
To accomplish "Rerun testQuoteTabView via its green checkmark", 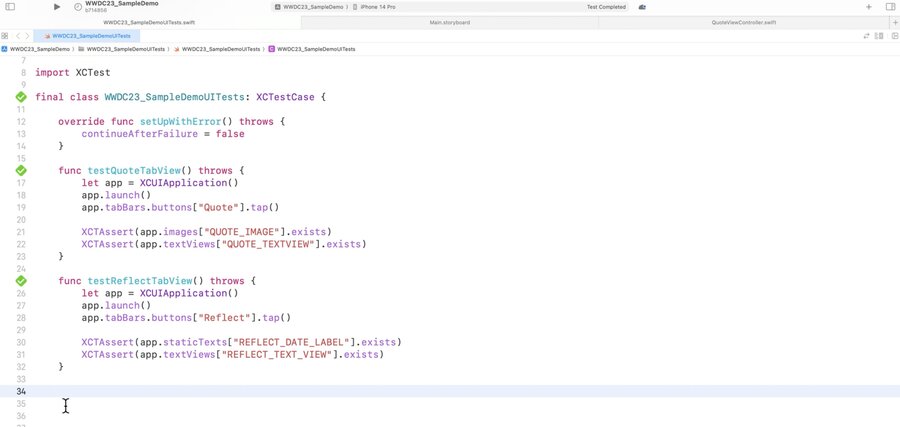I will 21,170.
